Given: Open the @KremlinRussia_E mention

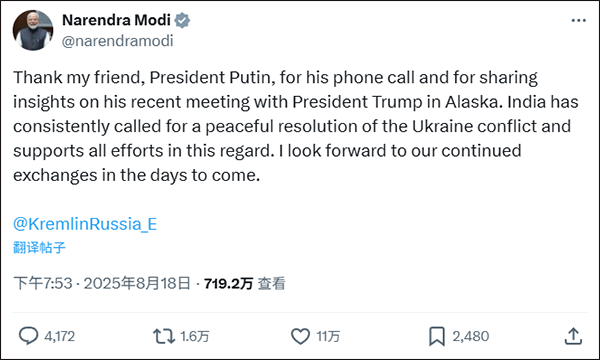Looking at the screenshot, I should pos(85,224).
